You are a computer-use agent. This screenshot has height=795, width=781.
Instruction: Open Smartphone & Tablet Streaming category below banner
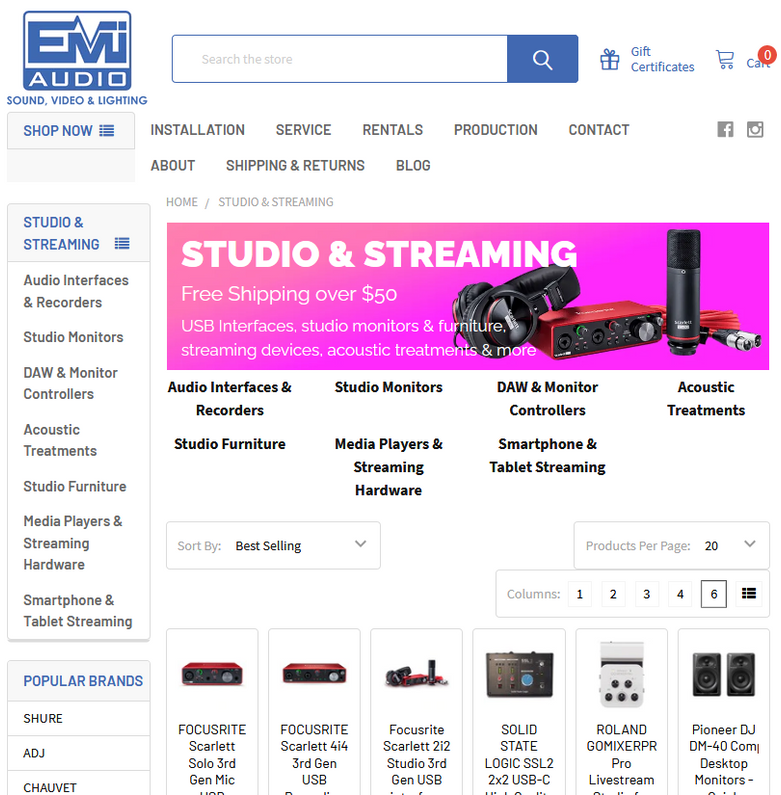(547, 455)
